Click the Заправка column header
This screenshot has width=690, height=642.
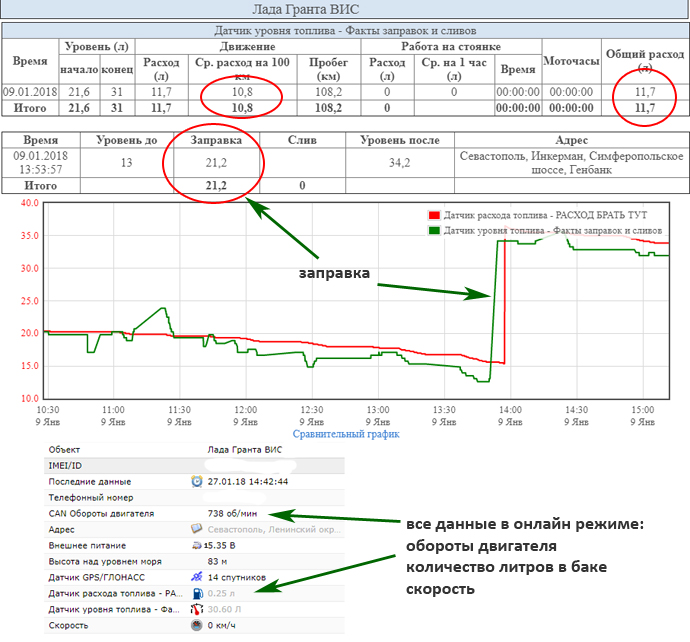pyautogui.click(x=215, y=141)
